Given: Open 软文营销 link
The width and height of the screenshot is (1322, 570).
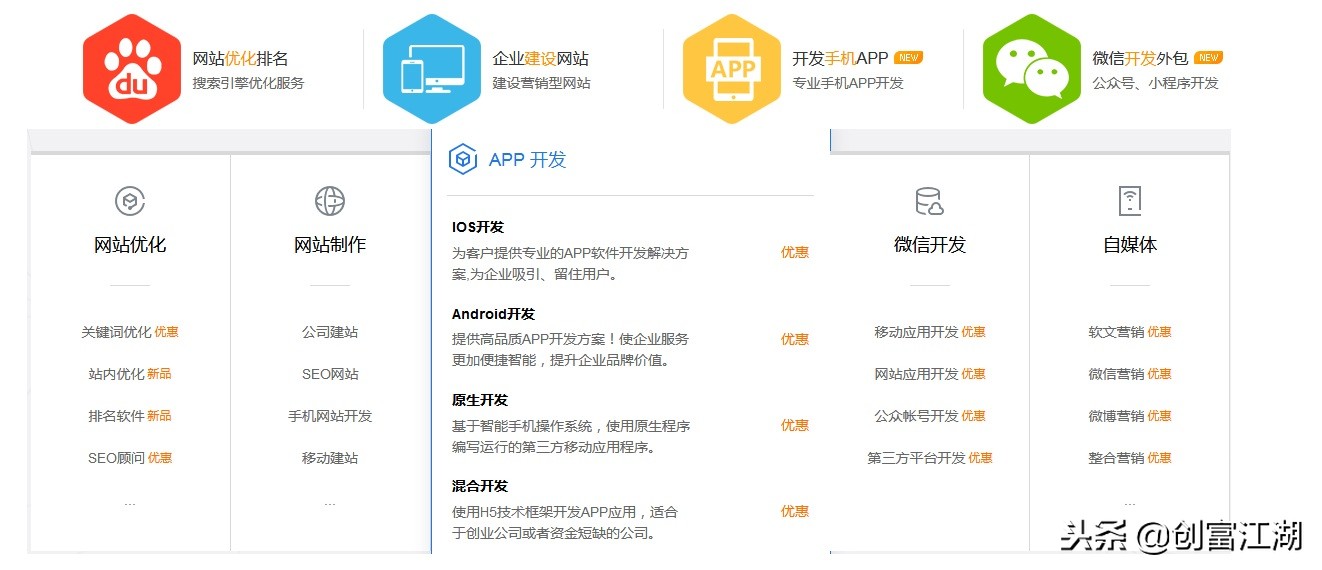Looking at the screenshot, I should coord(1116,332).
